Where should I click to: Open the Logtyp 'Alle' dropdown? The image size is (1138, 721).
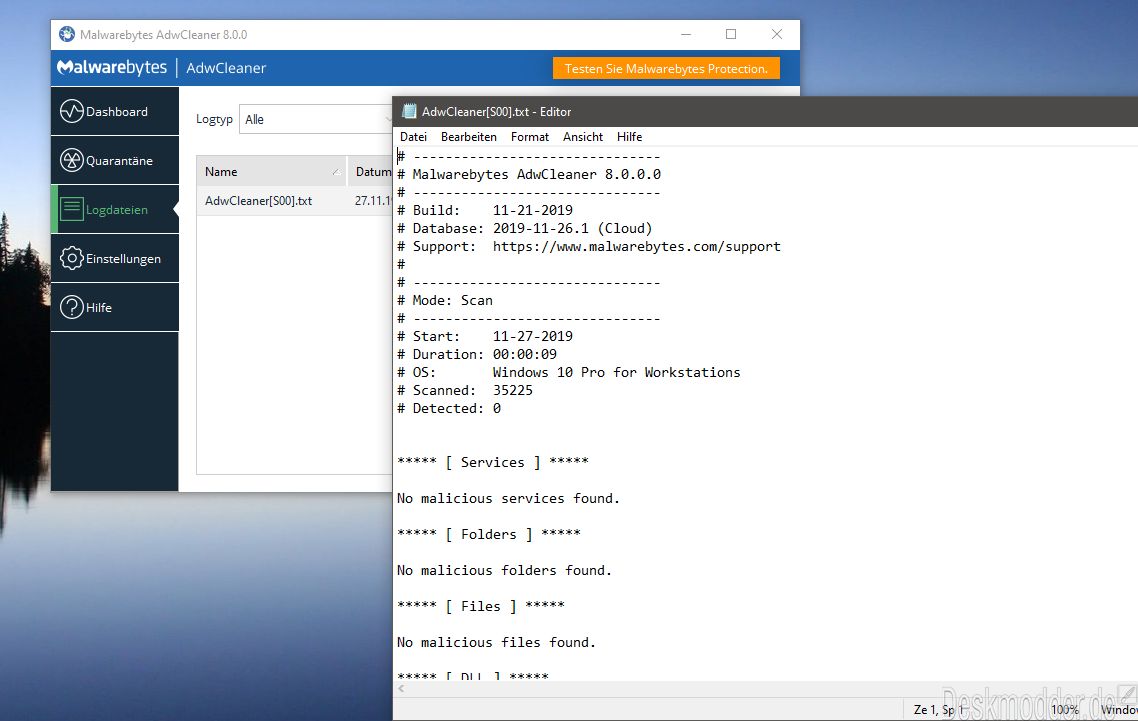316,119
